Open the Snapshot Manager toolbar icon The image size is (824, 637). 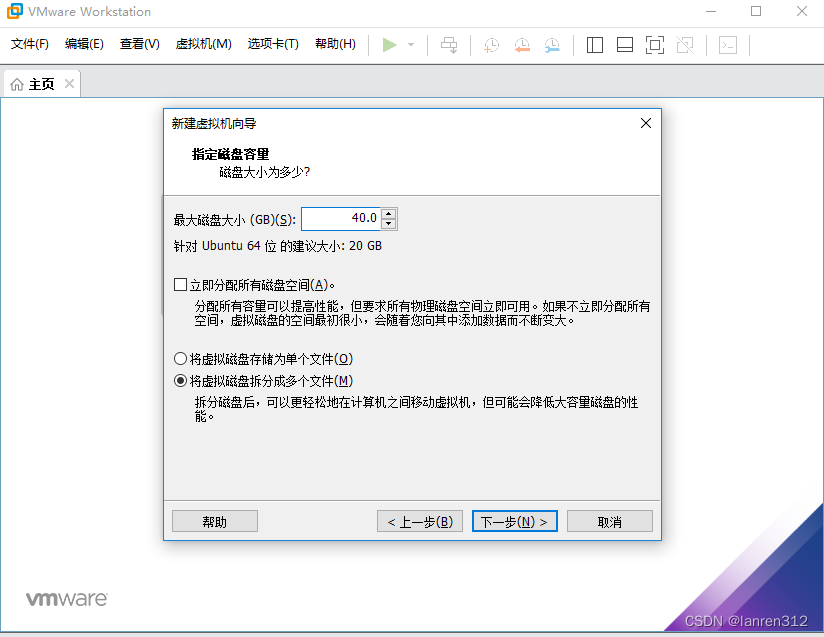pyautogui.click(x=552, y=45)
